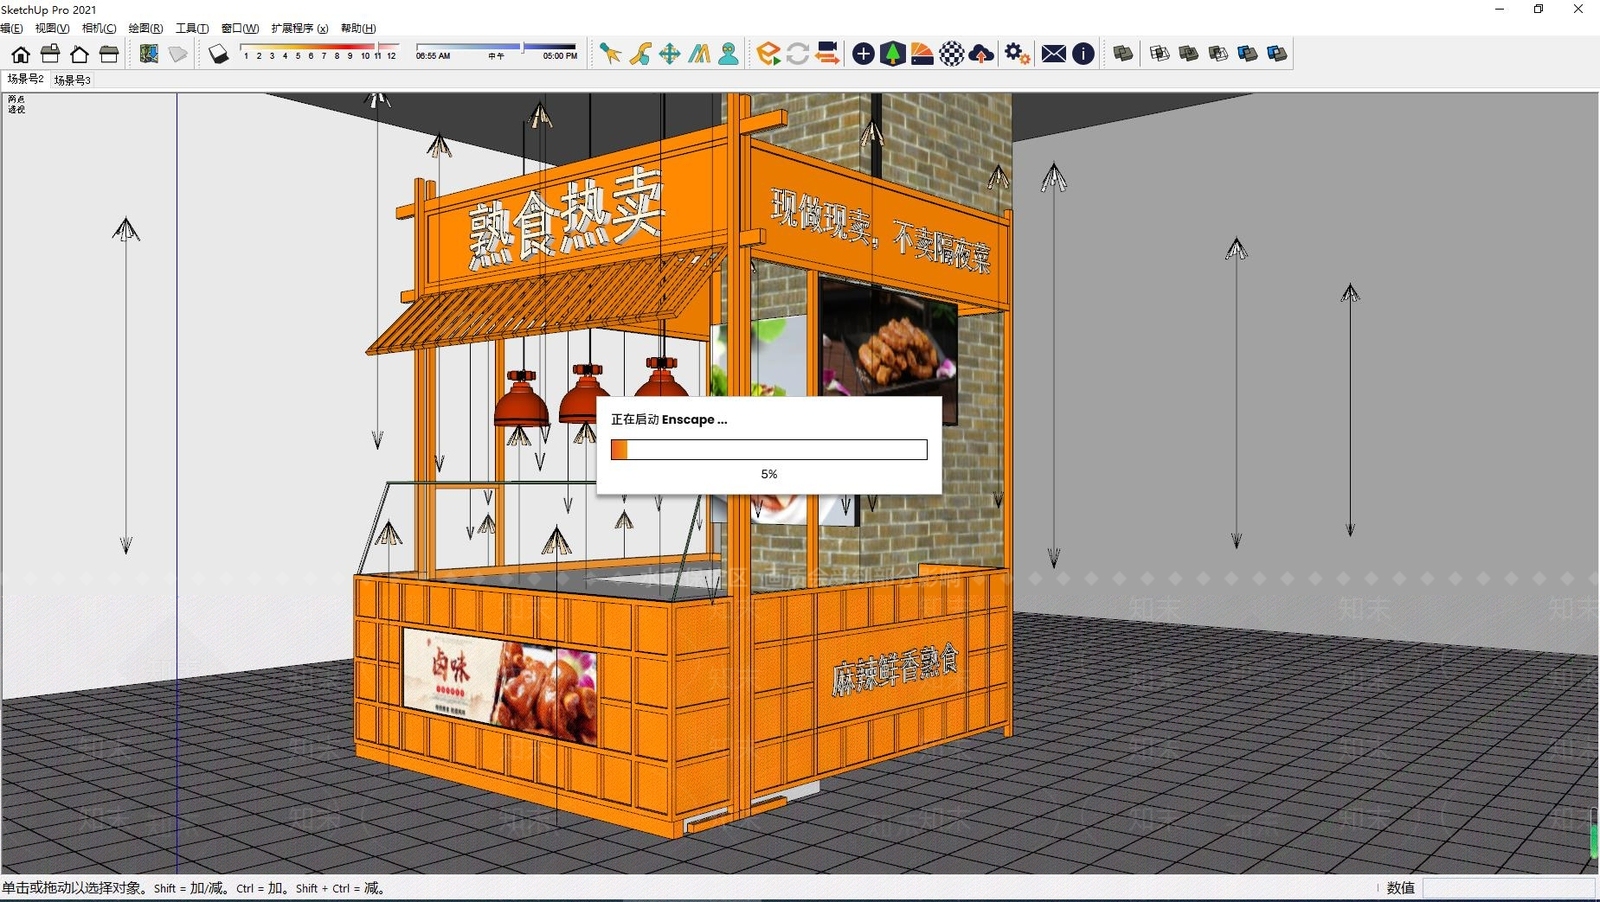The width and height of the screenshot is (1600, 902).
Task: Click the Enscape startup progress bar
Action: click(x=769, y=450)
